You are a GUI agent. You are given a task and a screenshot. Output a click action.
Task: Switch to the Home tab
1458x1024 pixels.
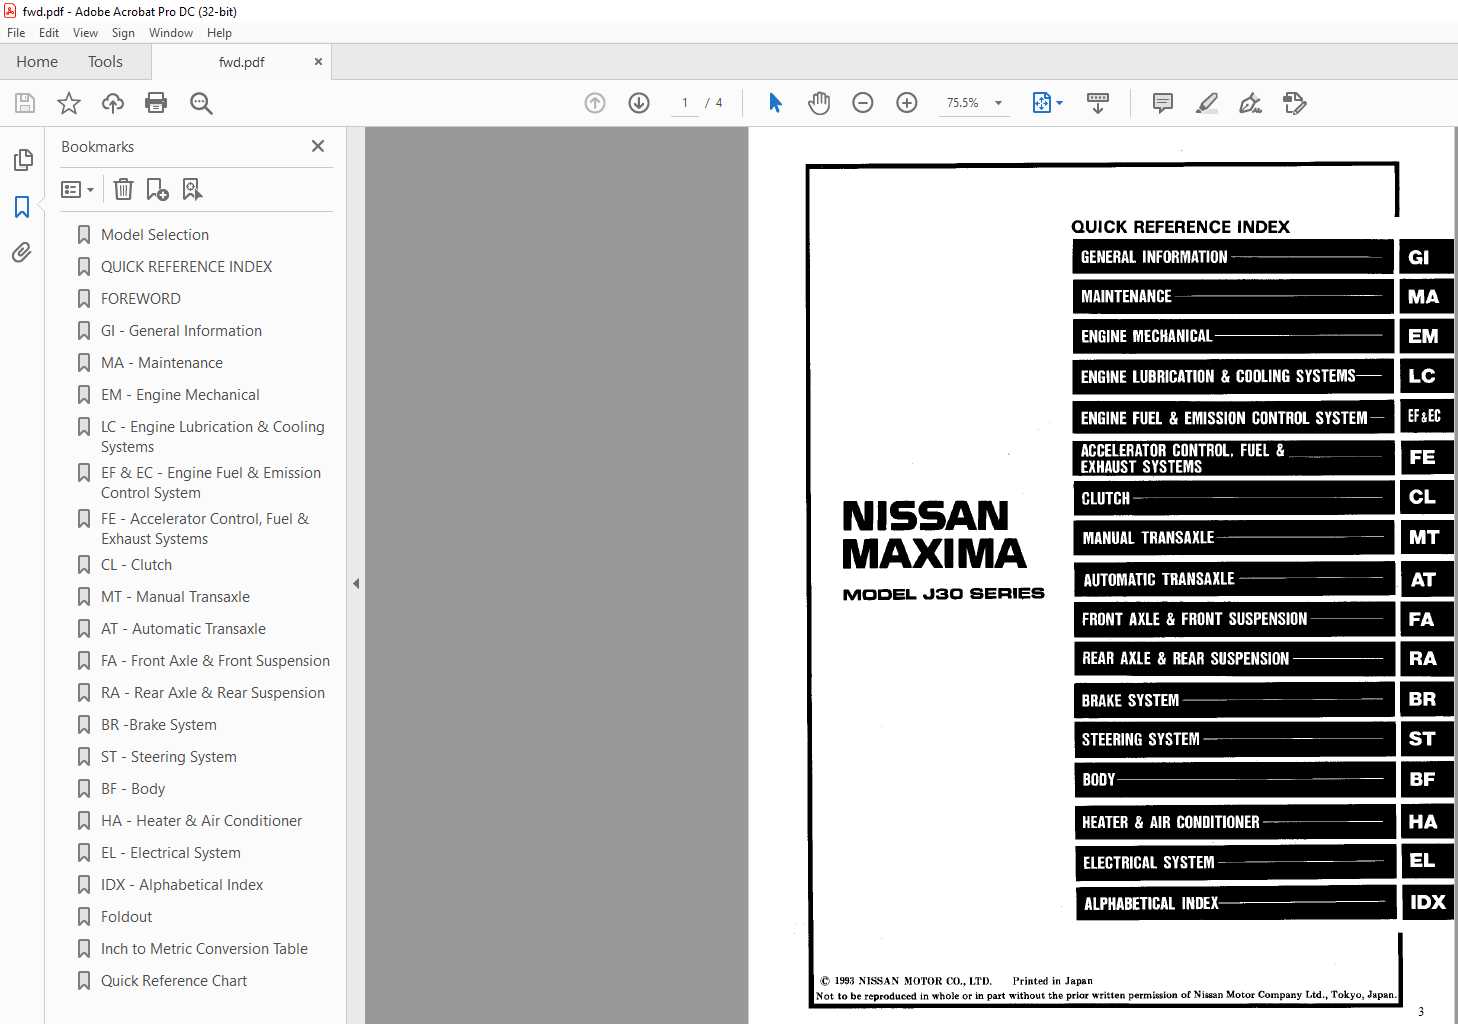tap(37, 61)
